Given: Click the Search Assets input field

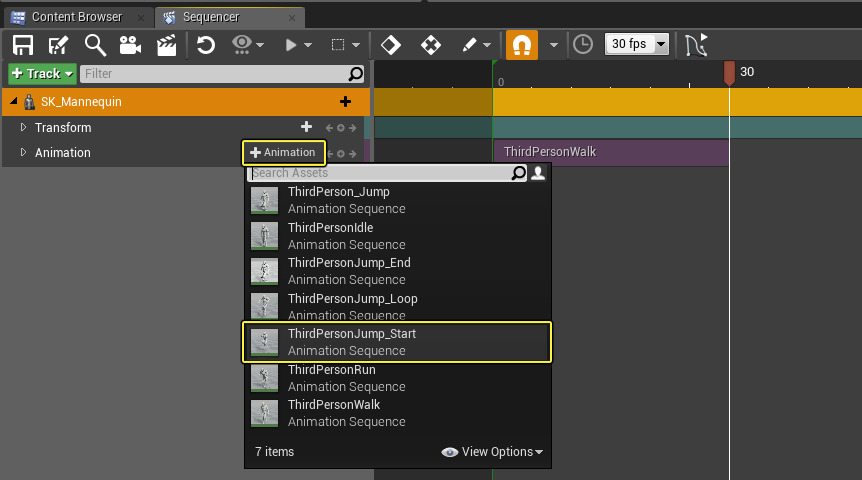Looking at the screenshot, I should [380, 173].
